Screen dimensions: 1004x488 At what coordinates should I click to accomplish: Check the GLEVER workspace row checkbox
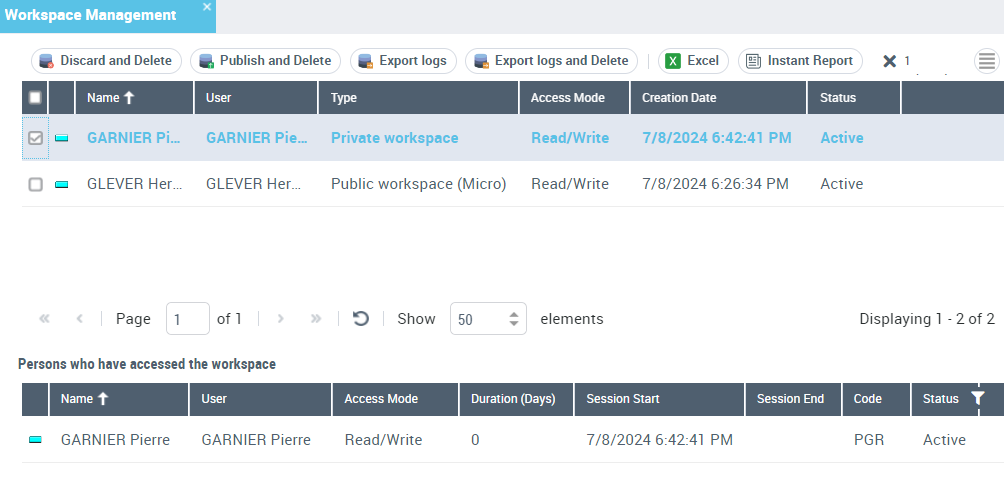click(x=35, y=185)
